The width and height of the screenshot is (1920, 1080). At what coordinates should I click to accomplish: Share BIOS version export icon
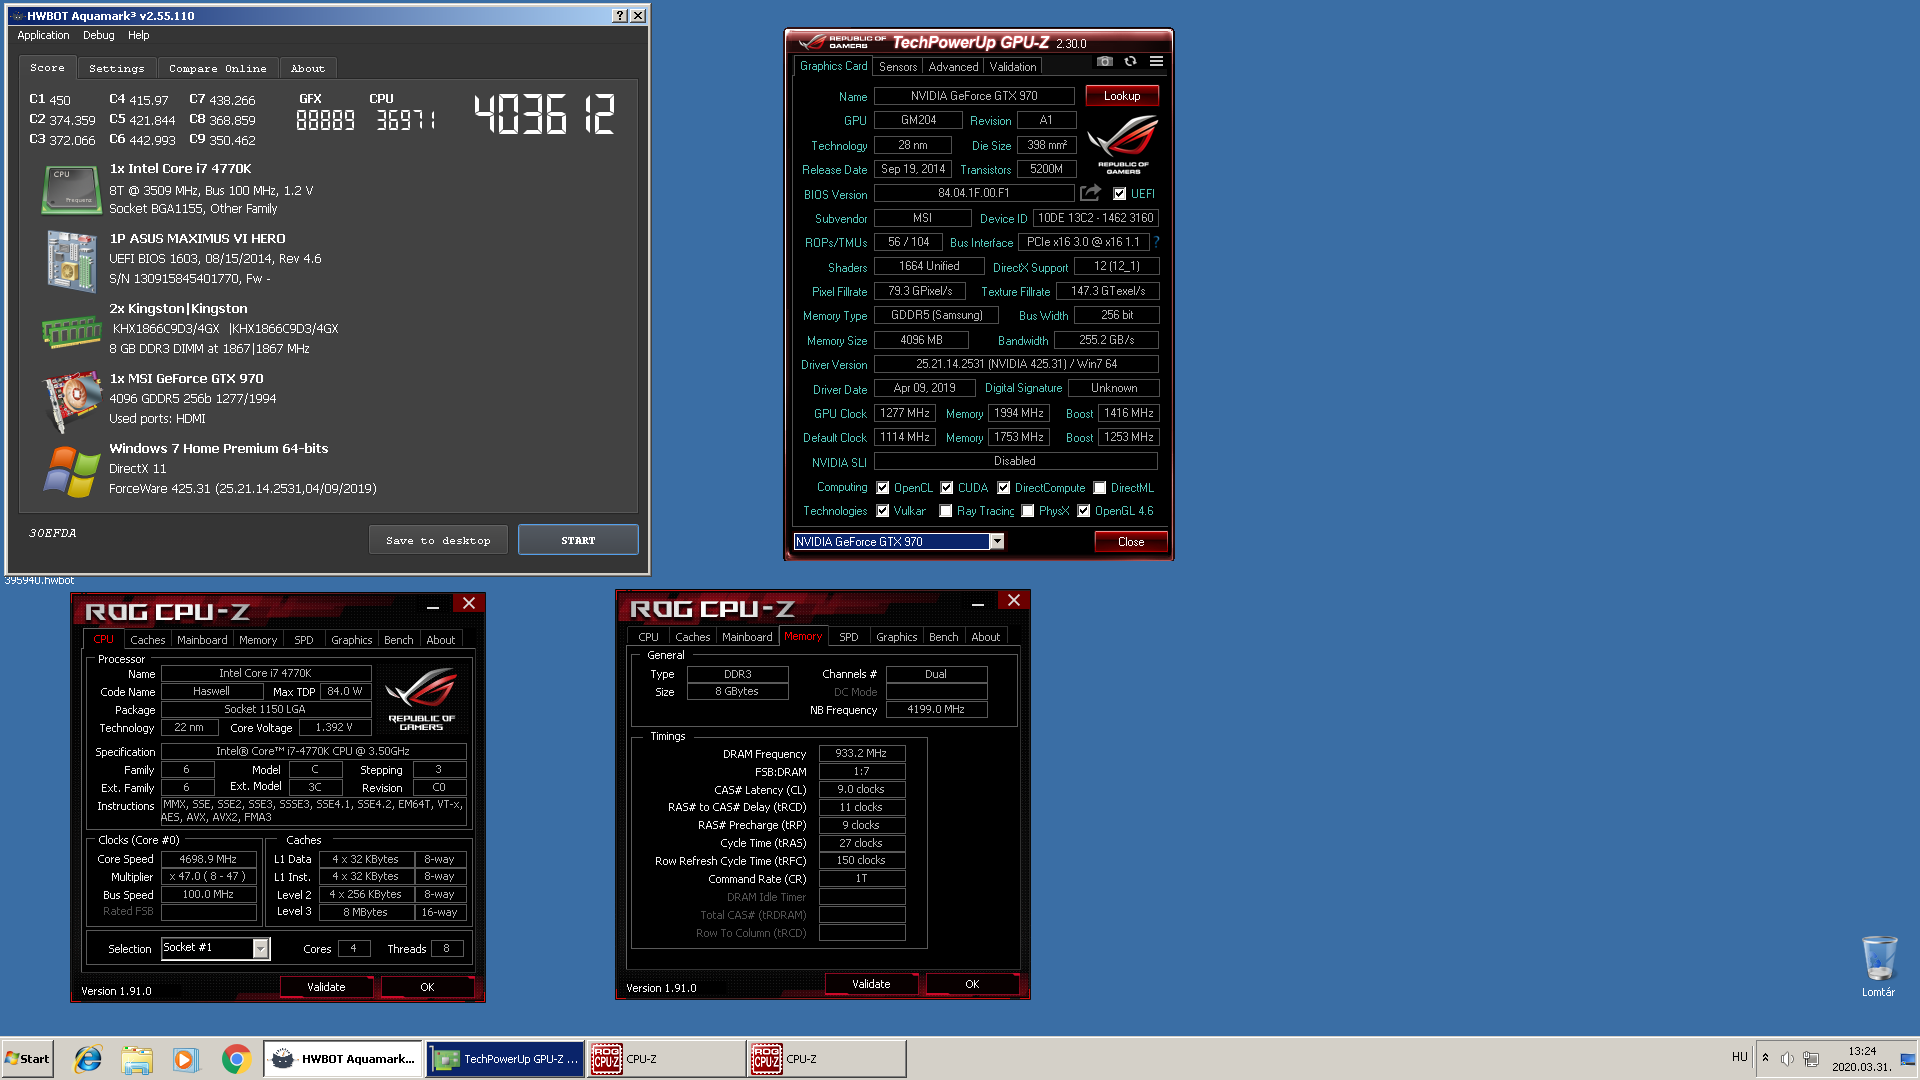[1090, 193]
